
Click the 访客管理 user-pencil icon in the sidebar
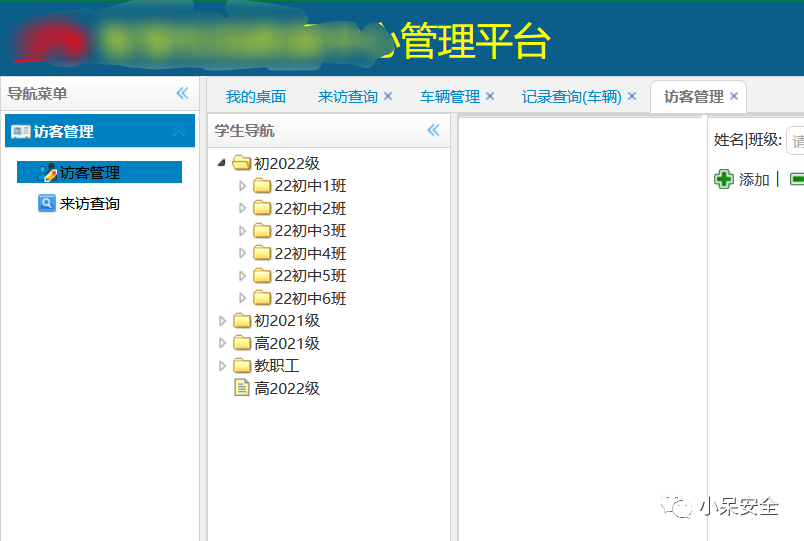(47, 172)
